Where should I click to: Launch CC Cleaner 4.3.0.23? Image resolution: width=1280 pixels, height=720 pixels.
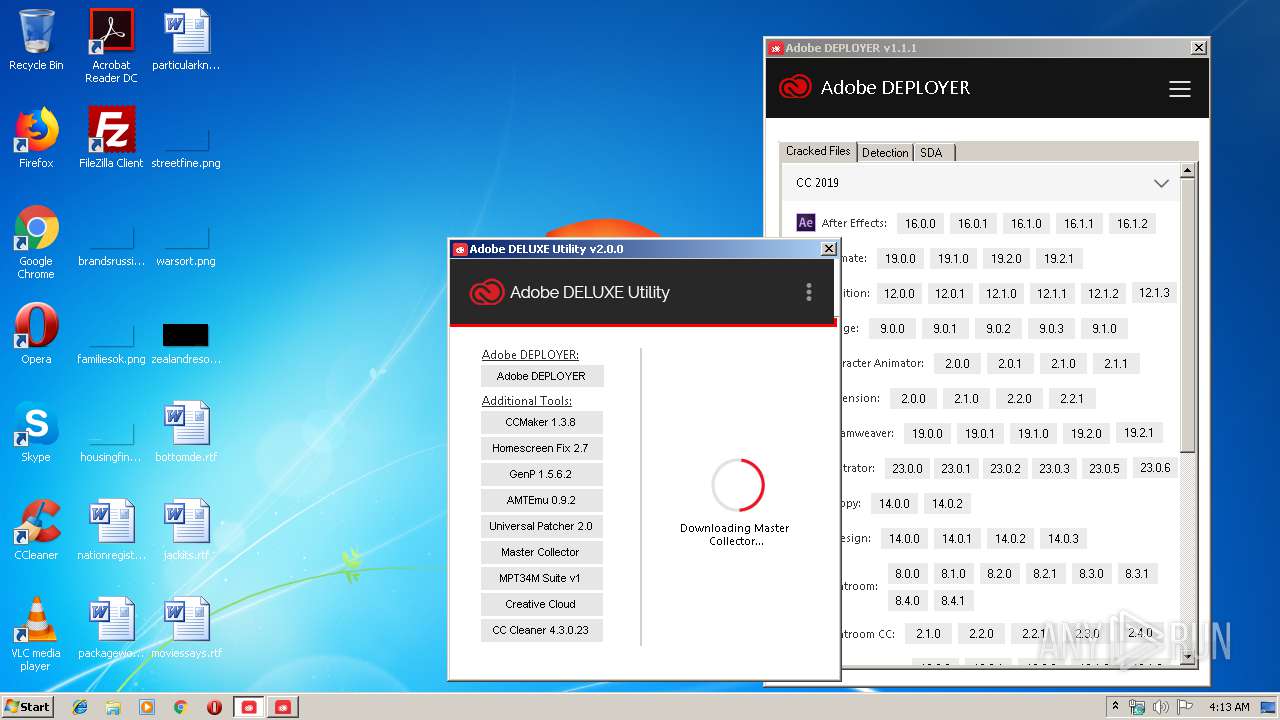[x=541, y=630]
